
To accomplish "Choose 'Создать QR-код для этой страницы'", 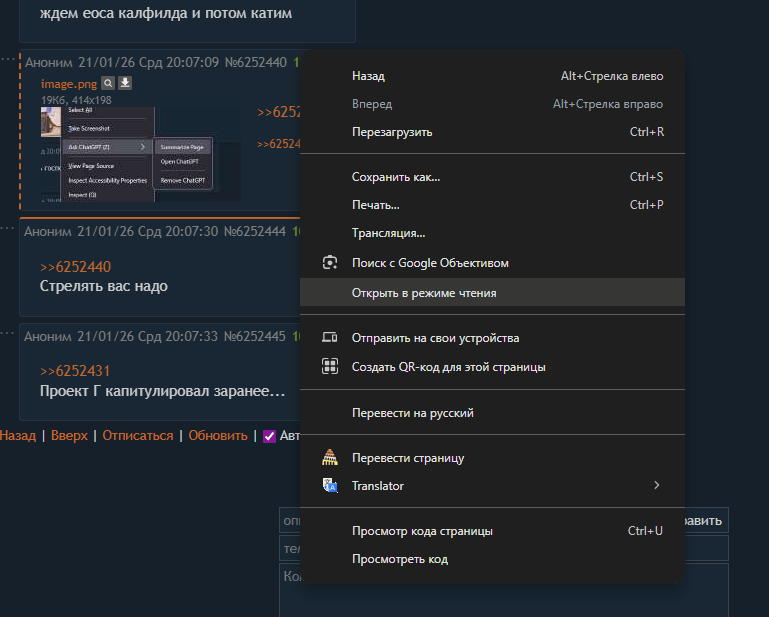I will 492,367.
